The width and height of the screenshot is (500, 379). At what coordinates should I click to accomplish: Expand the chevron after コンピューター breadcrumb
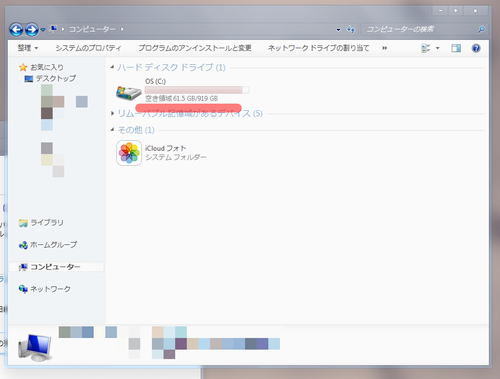tap(122, 29)
